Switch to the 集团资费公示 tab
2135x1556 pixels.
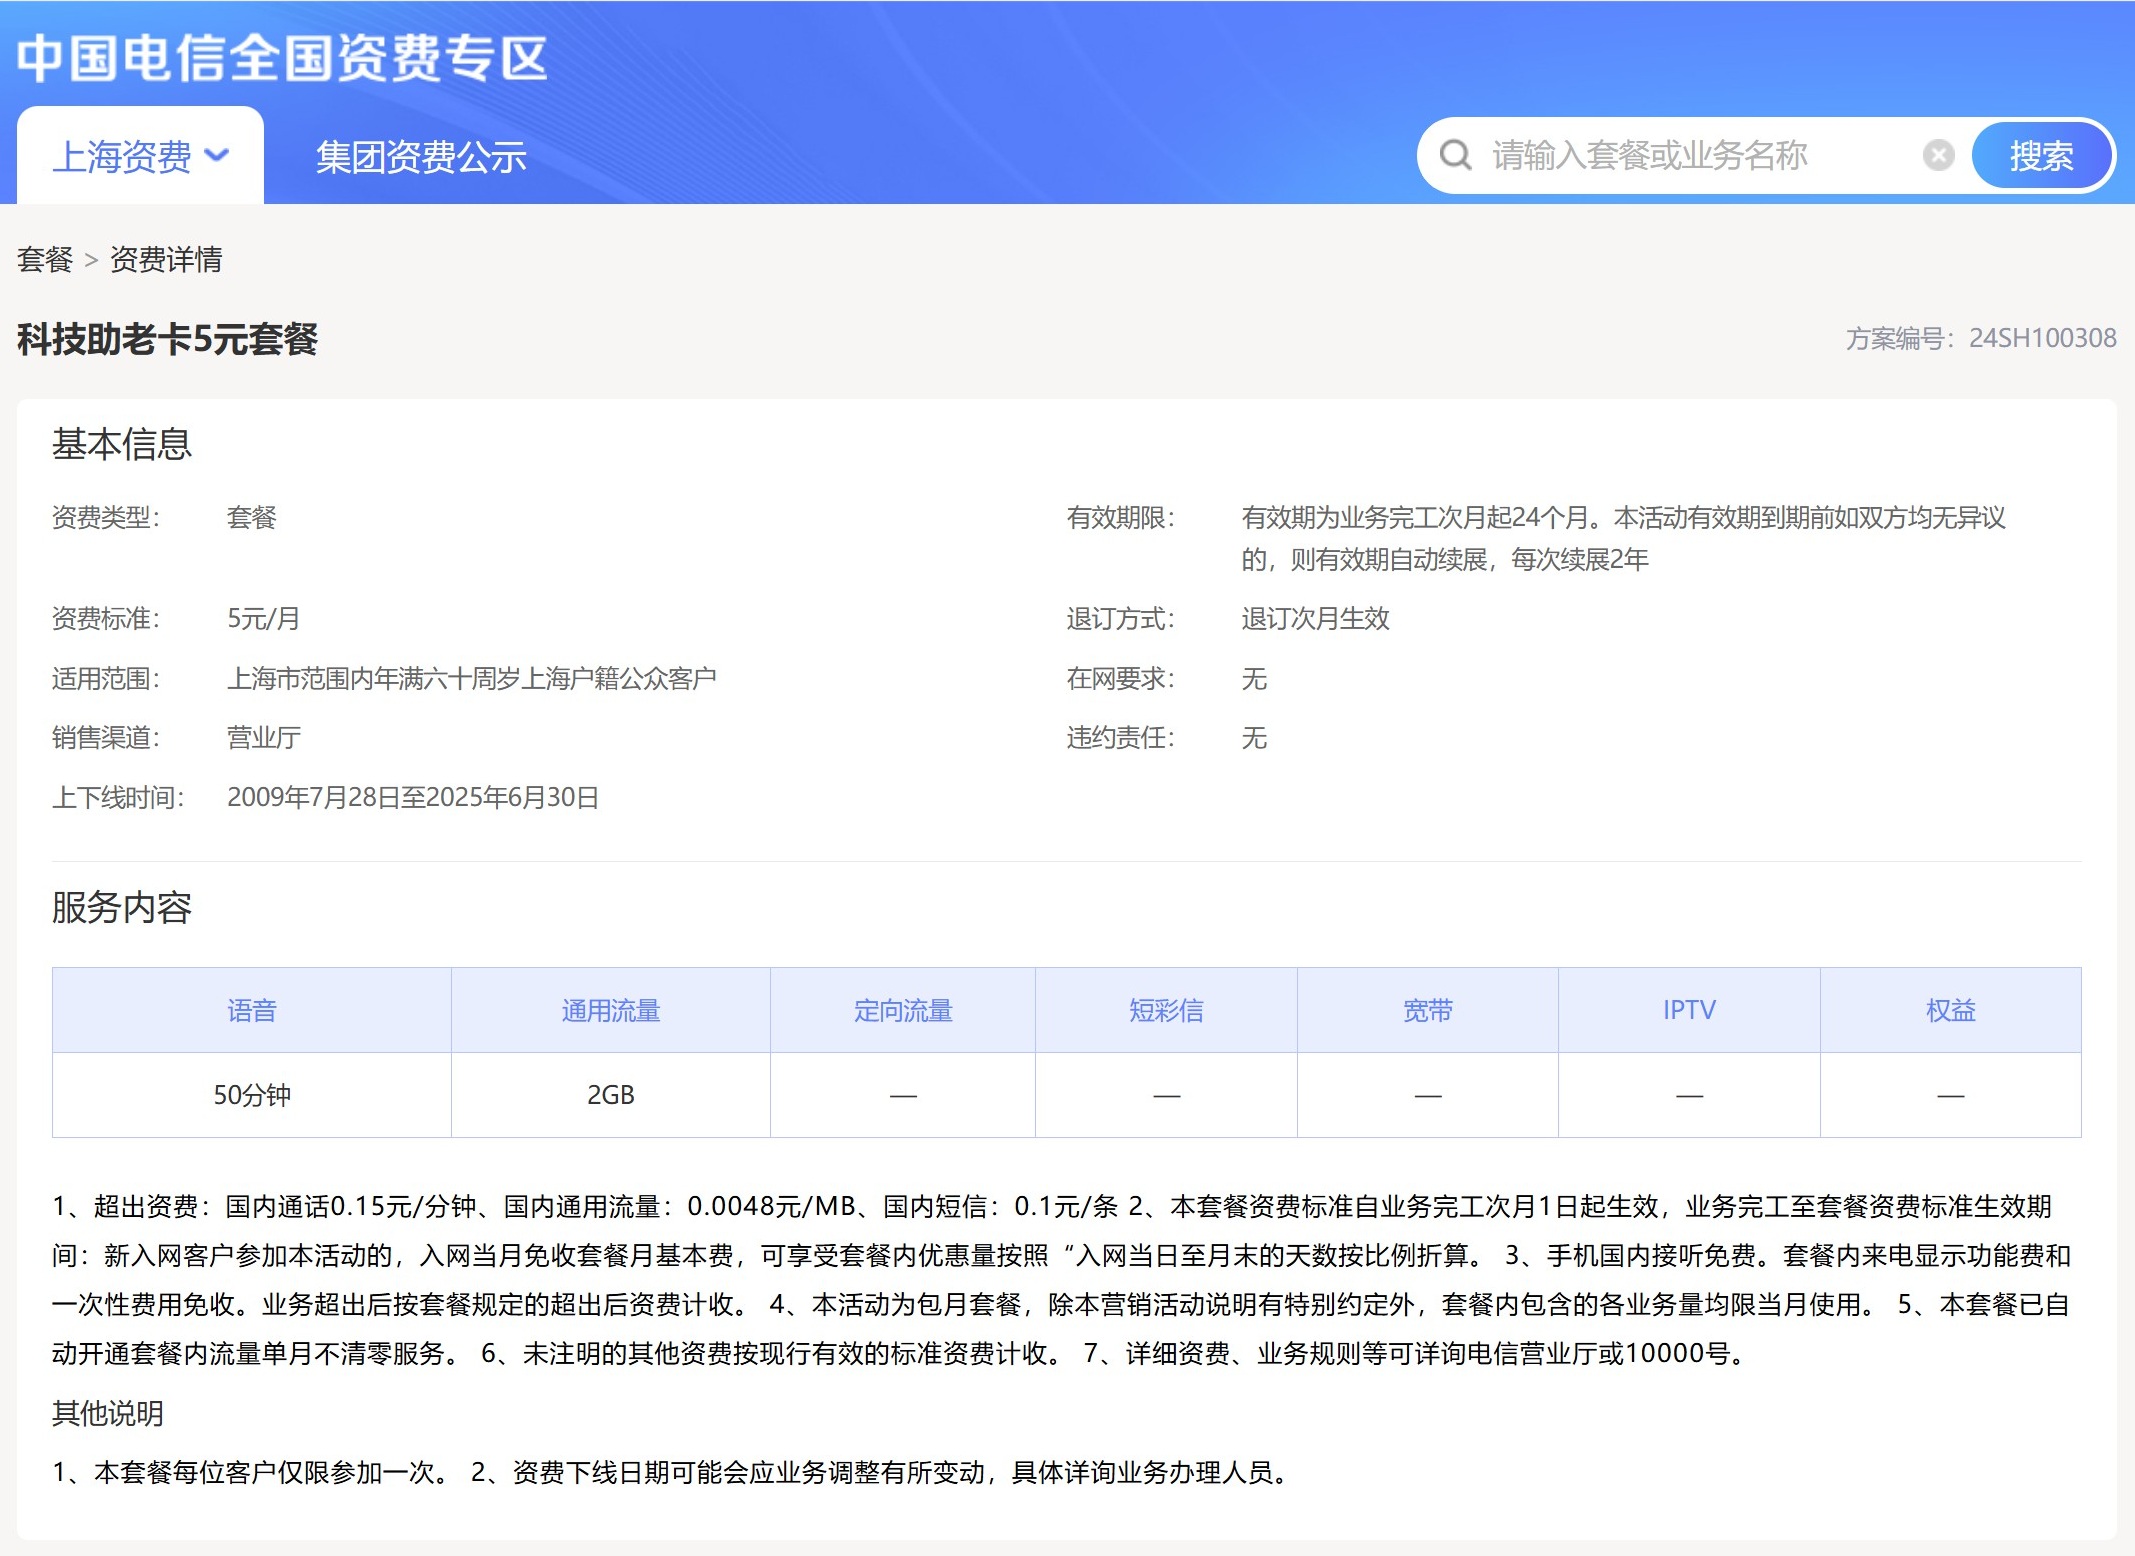[421, 157]
